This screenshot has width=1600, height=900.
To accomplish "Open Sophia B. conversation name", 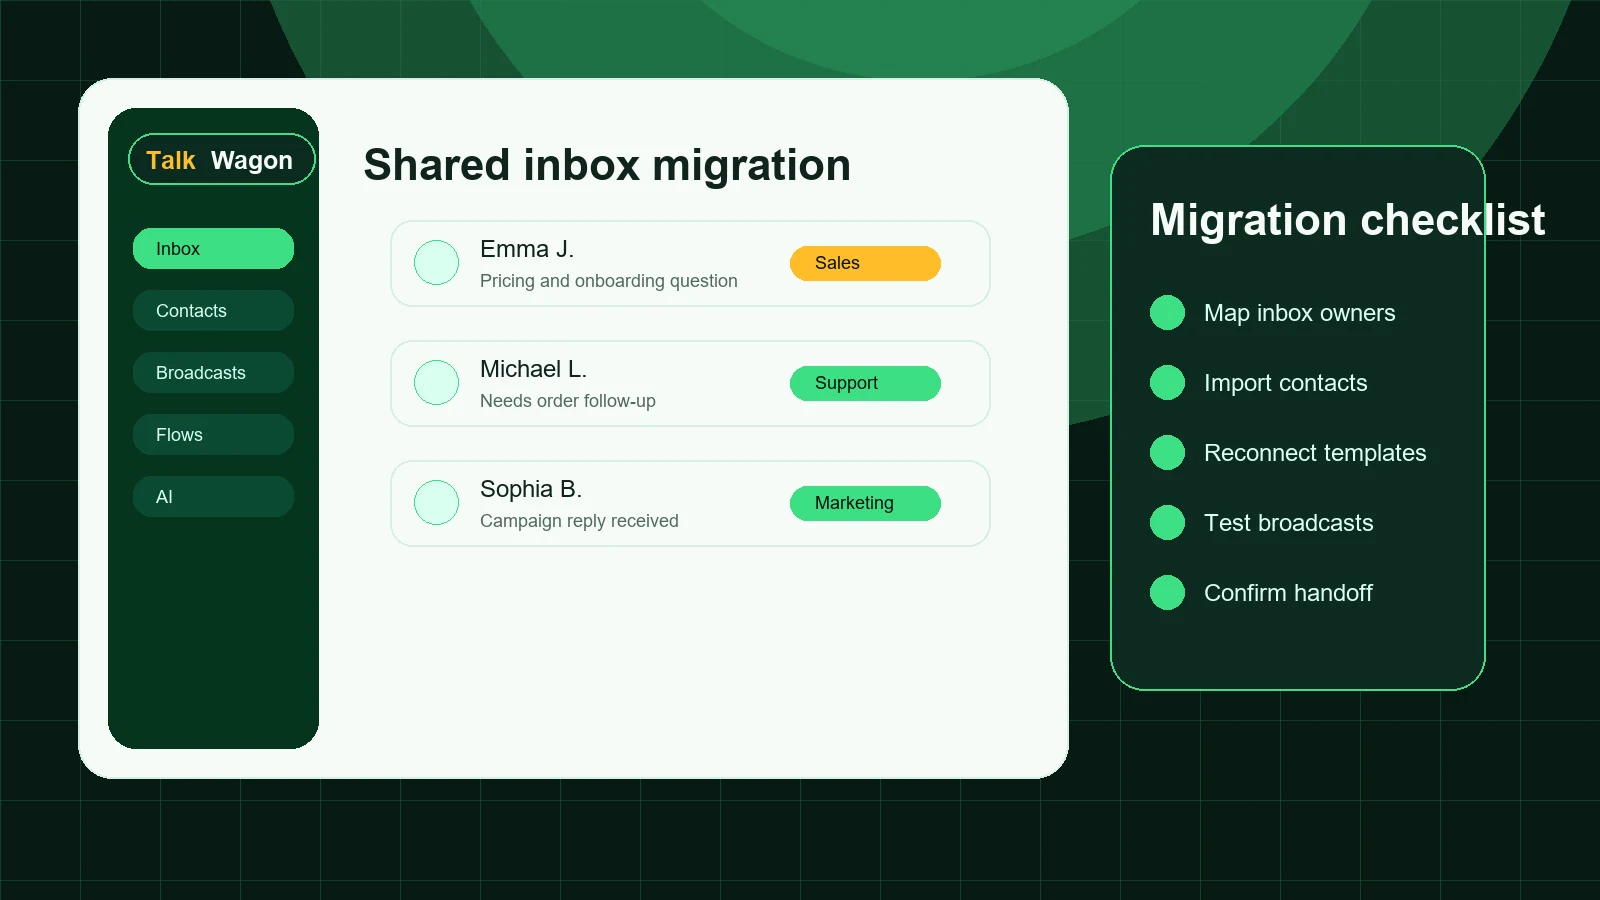I will [x=531, y=489].
